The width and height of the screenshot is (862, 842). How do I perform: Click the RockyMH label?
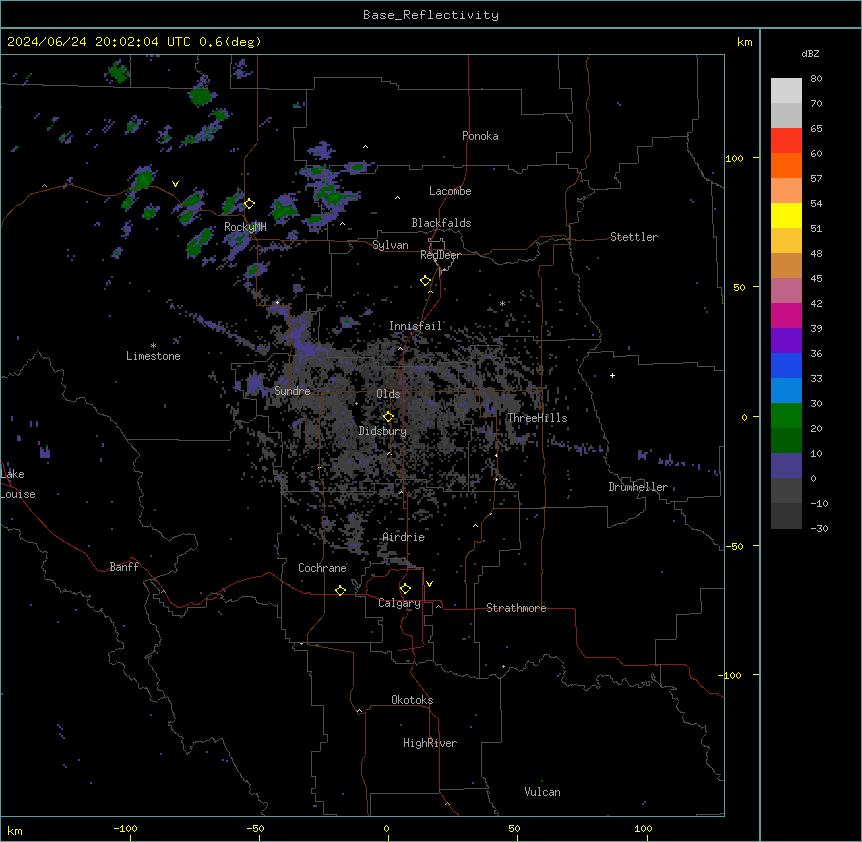click(x=245, y=227)
